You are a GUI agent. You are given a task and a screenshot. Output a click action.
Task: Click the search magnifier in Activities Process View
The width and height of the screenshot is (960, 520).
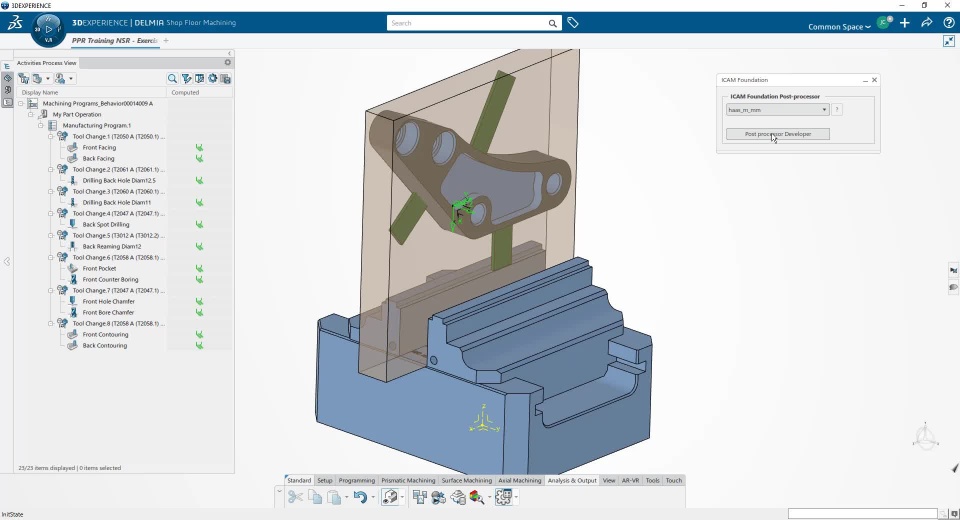pyautogui.click(x=172, y=78)
